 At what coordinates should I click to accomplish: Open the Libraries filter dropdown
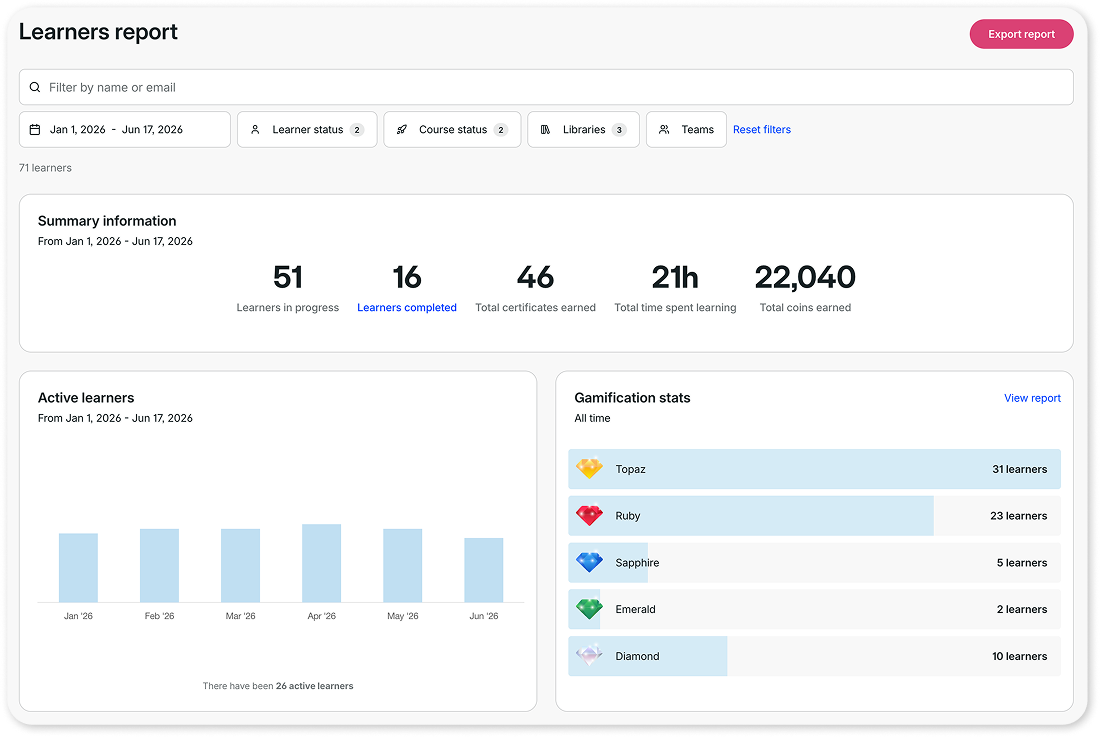(x=583, y=129)
